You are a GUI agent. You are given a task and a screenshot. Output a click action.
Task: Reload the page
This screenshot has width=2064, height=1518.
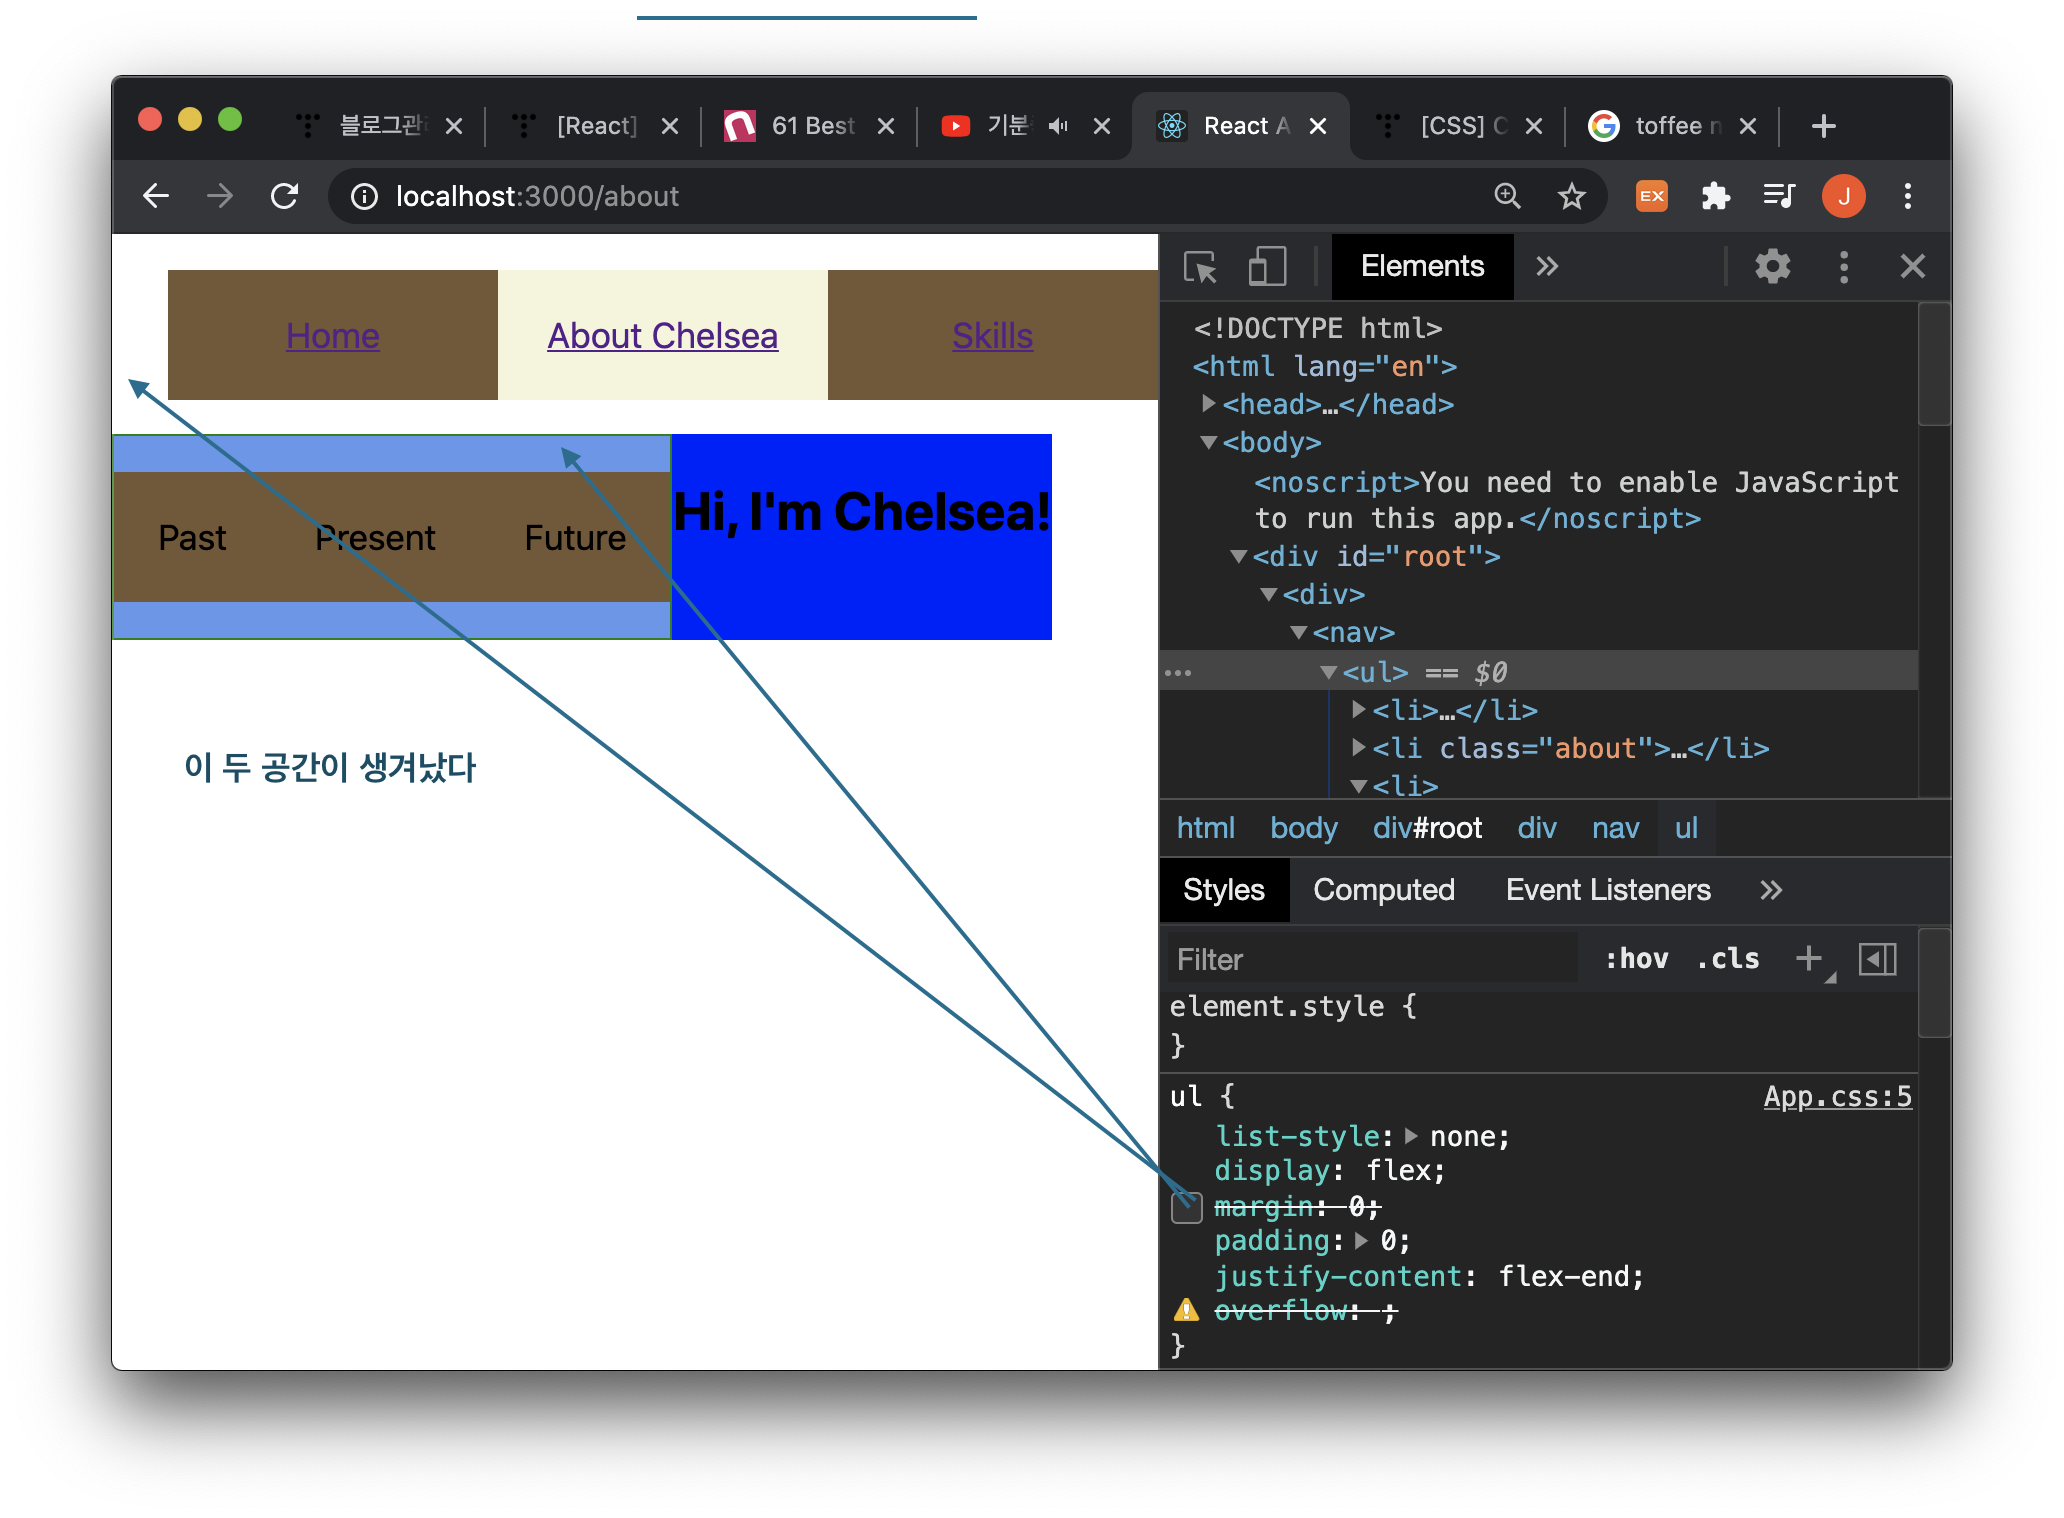(x=285, y=196)
